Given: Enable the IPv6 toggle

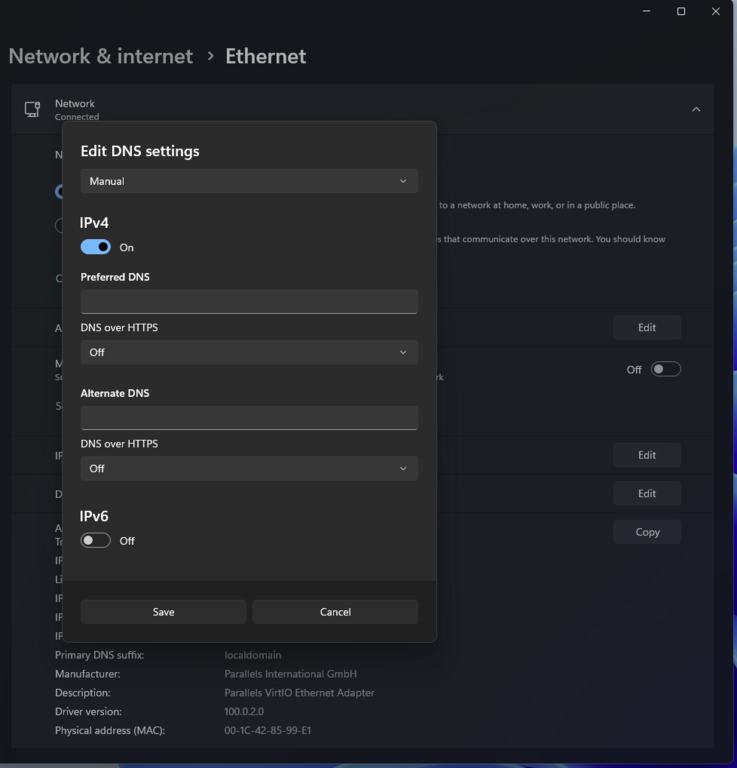Looking at the screenshot, I should tap(95, 541).
